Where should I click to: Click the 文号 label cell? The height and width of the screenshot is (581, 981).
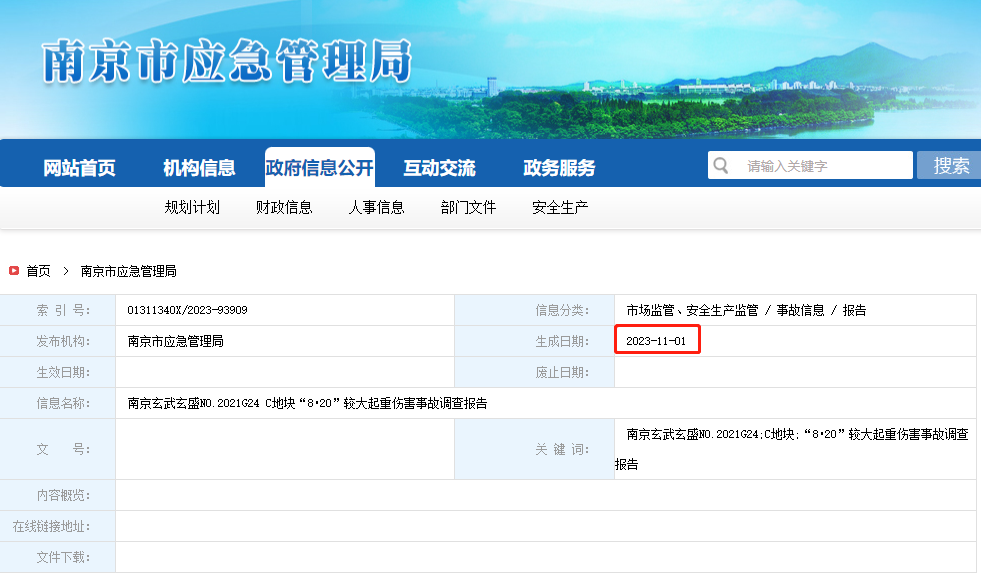pos(58,449)
